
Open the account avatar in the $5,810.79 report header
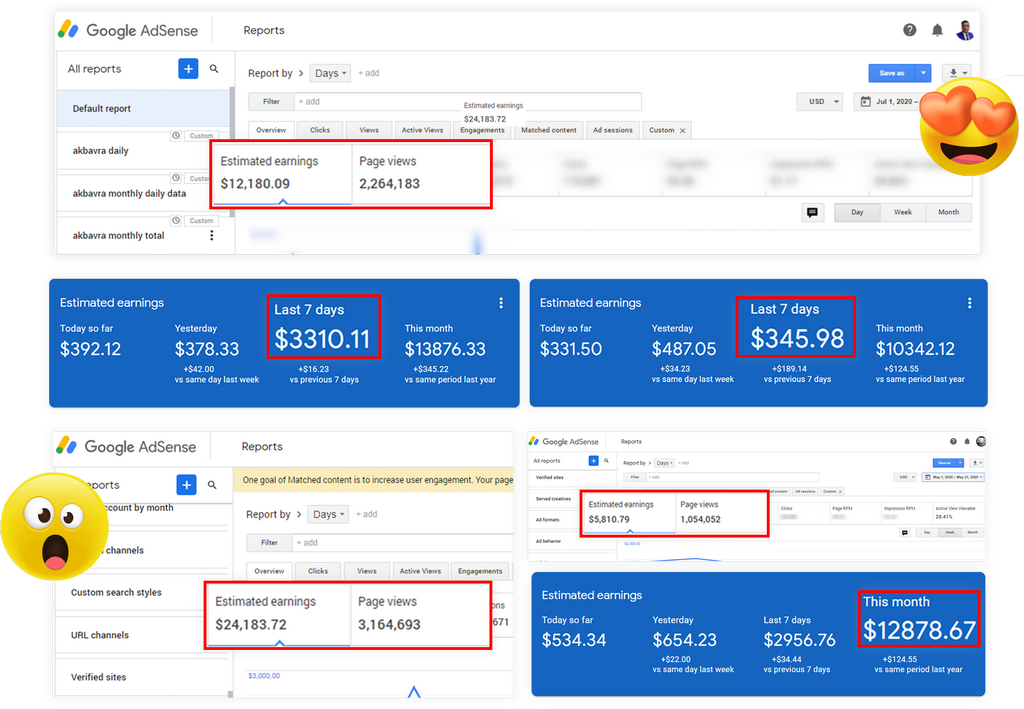coord(980,441)
